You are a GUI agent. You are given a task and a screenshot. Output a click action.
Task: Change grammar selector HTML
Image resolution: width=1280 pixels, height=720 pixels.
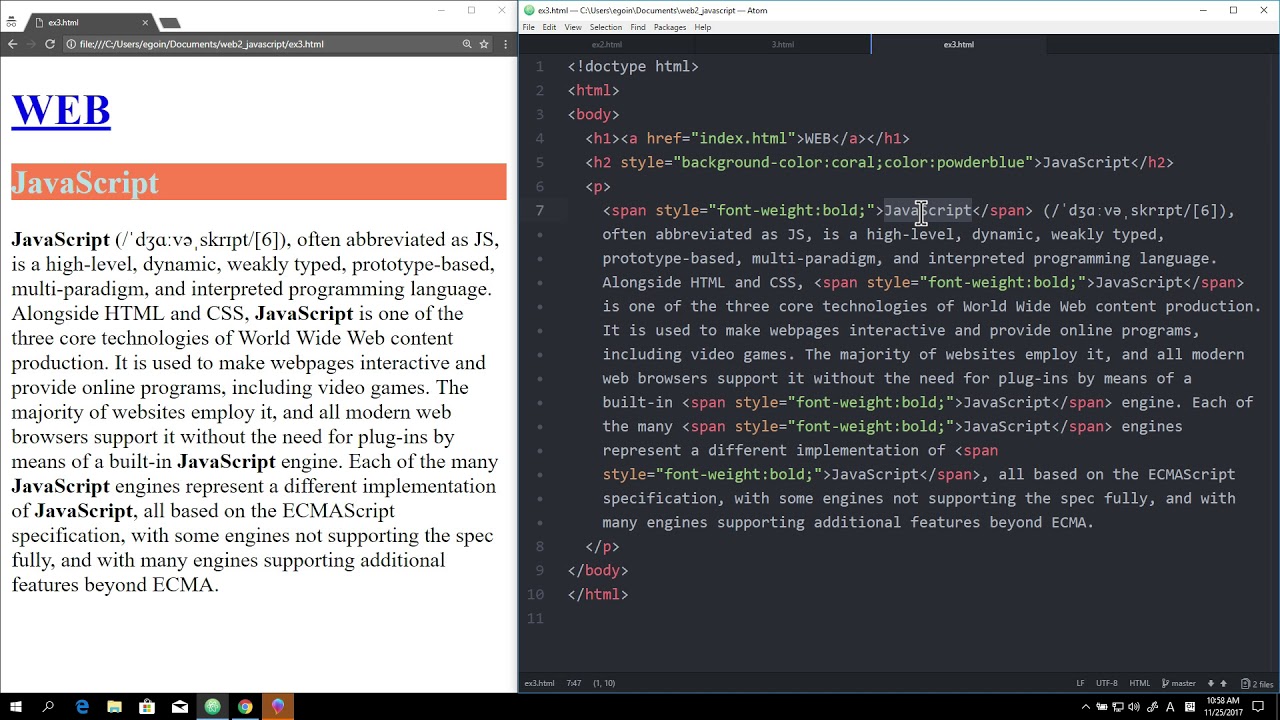[x=1139, y=683]
